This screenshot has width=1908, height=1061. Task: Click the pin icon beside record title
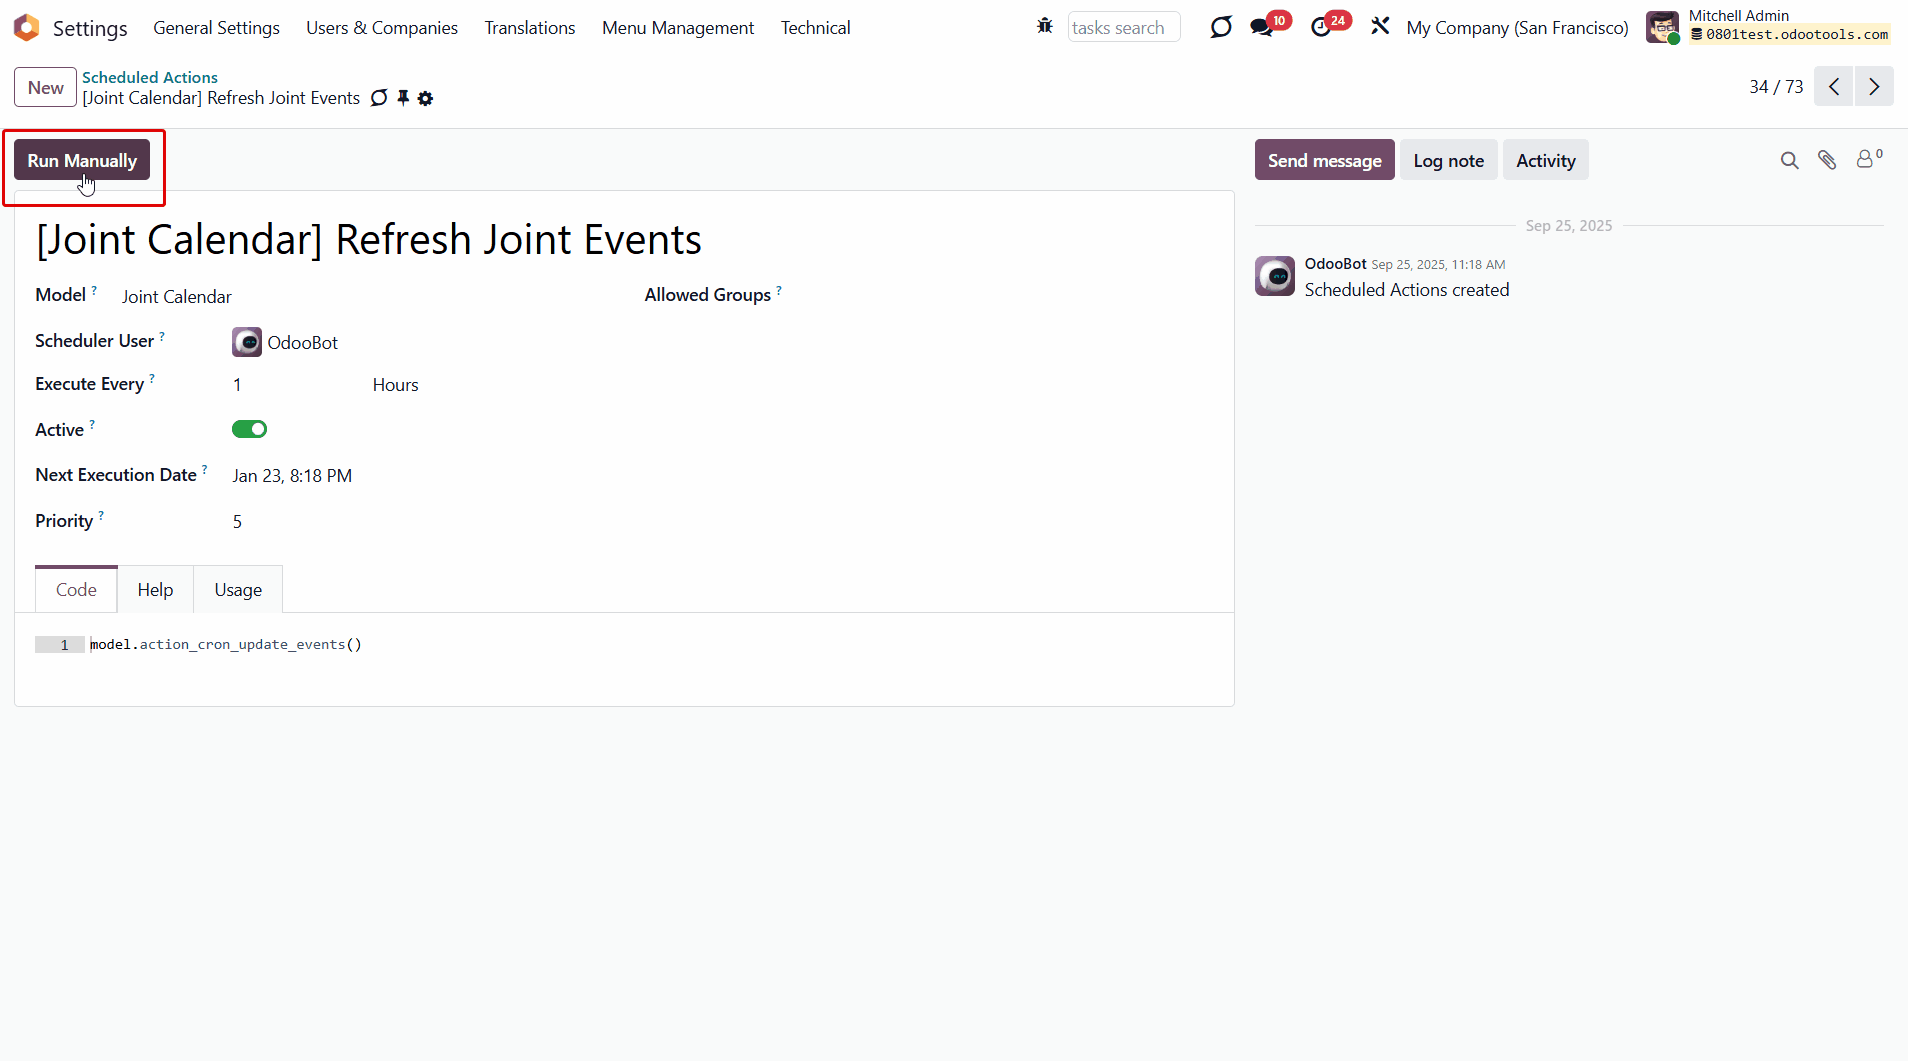(x=403, y=98)
